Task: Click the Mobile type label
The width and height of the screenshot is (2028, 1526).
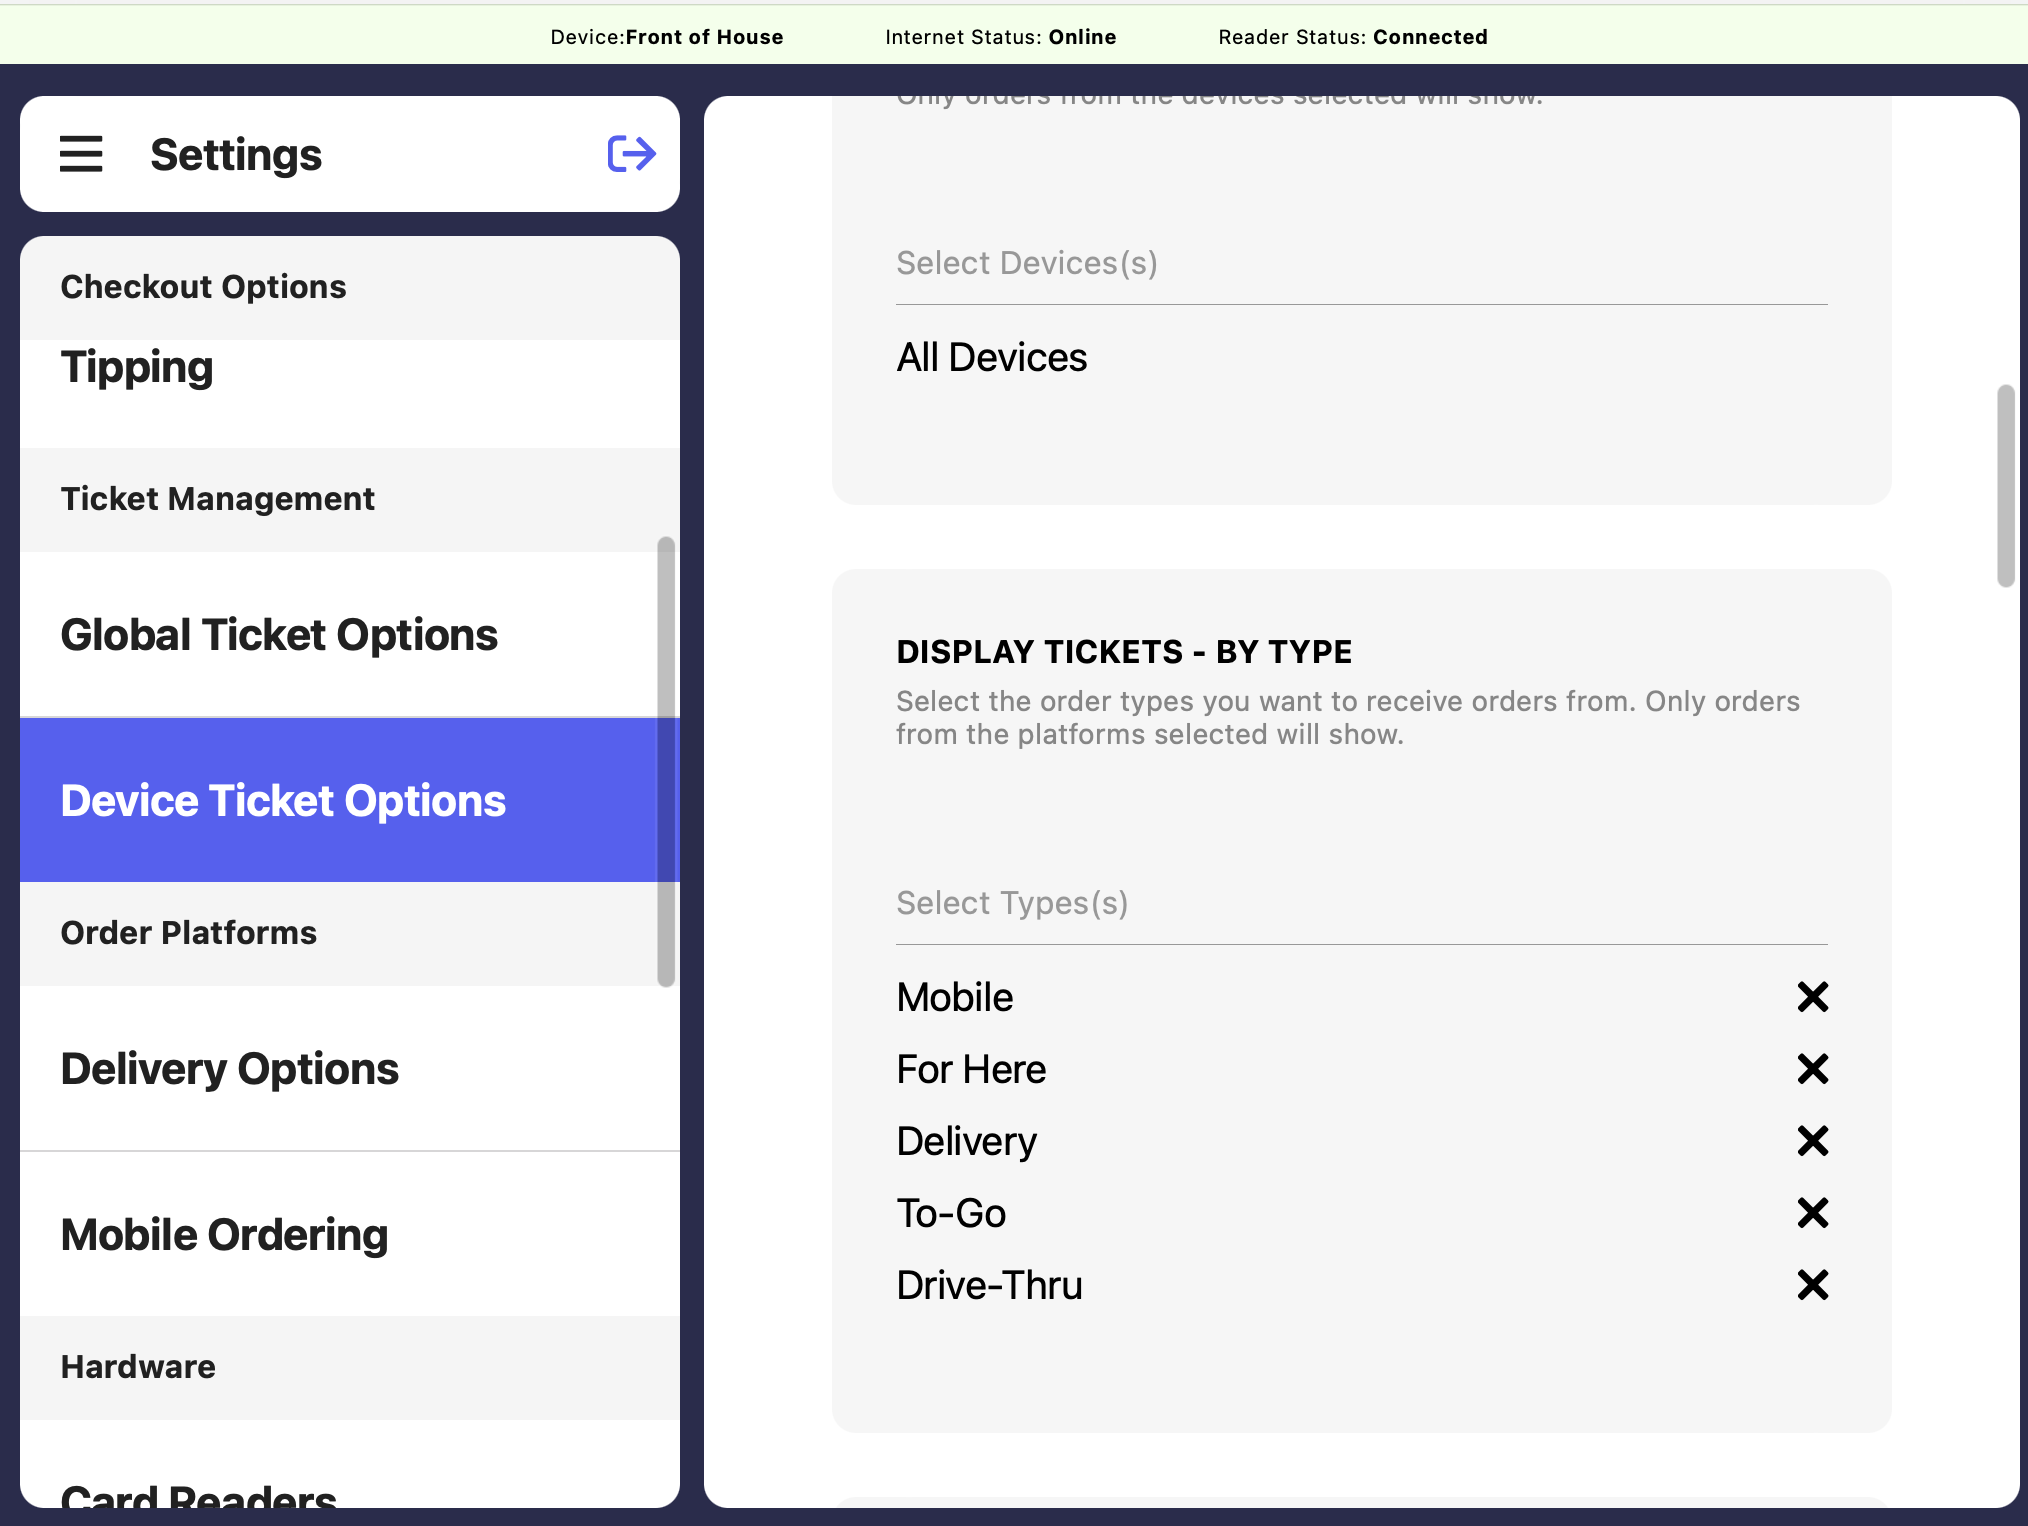Action: (x=954, y=997)
